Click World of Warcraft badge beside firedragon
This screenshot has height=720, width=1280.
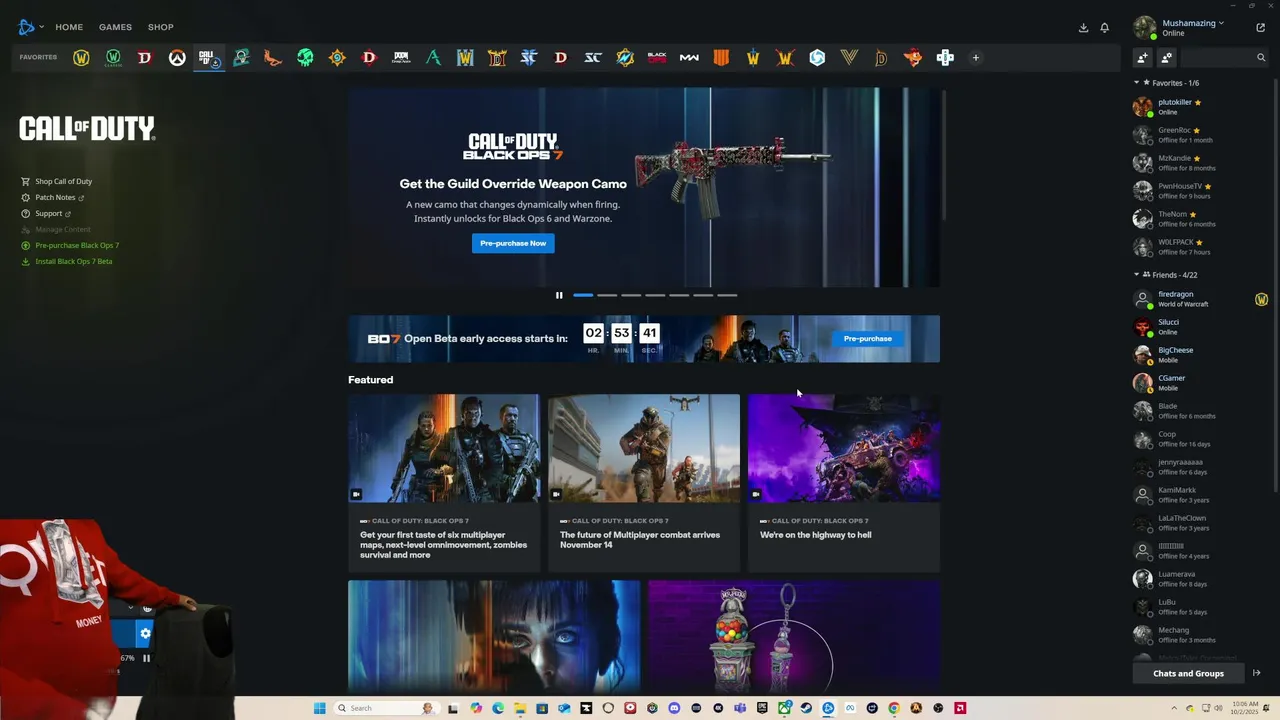tap(1261, 299)
